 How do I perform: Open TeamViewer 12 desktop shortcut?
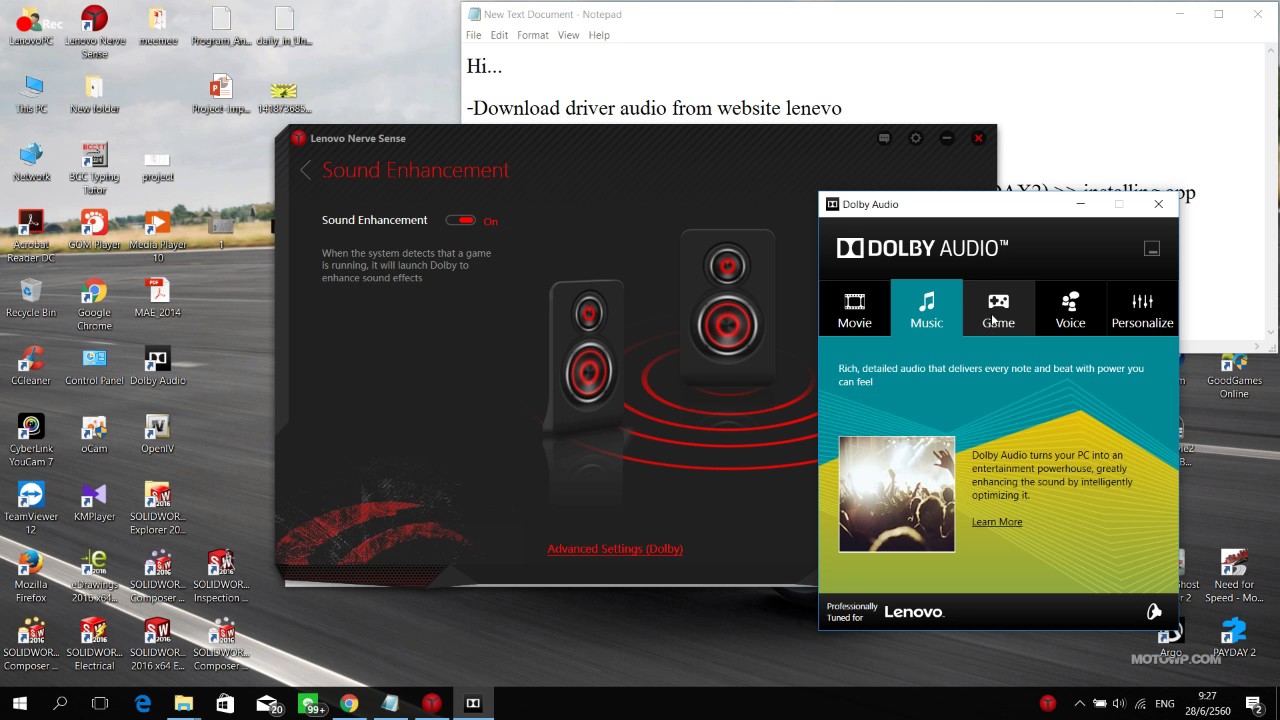(31, 508)
